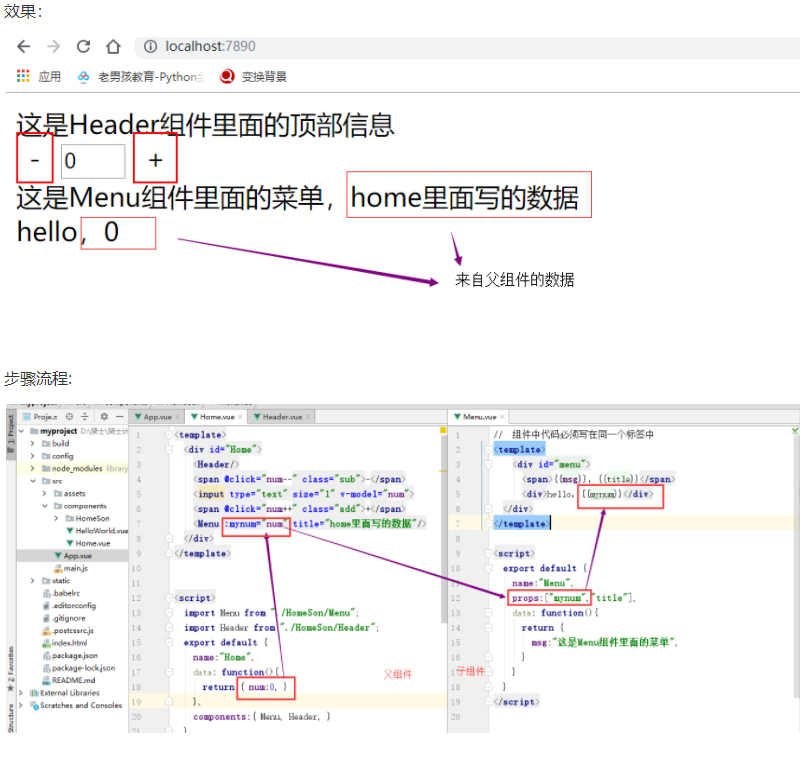Close the Header.vue tab

(308, 417)
